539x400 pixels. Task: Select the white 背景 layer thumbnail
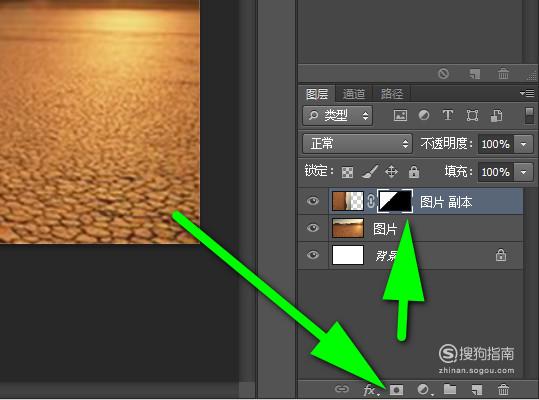348,255
